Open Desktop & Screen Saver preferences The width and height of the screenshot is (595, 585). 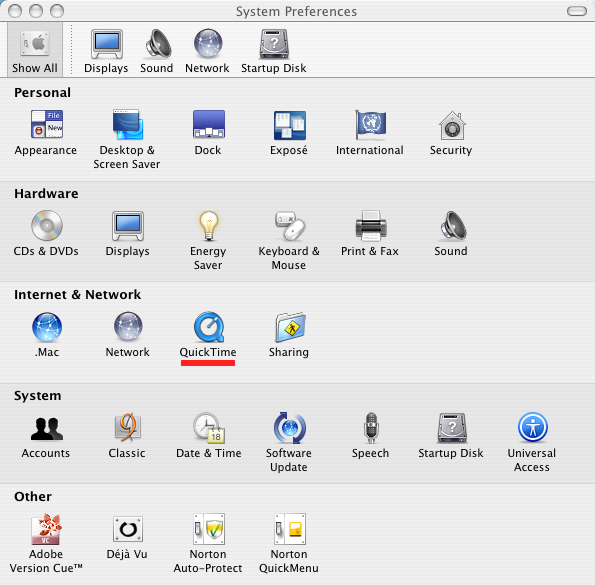pos(127,140)
